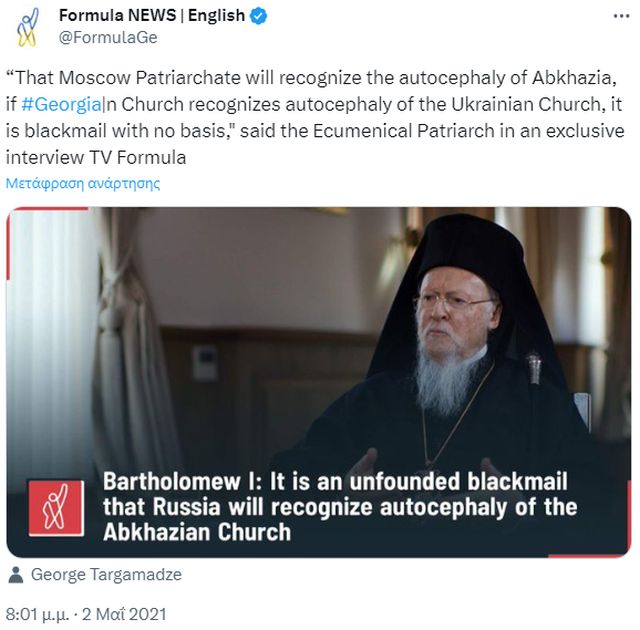The height and width of the screenshot is (630, 640).
Task: Click the blue verified badge
Action: pos(258,16)
